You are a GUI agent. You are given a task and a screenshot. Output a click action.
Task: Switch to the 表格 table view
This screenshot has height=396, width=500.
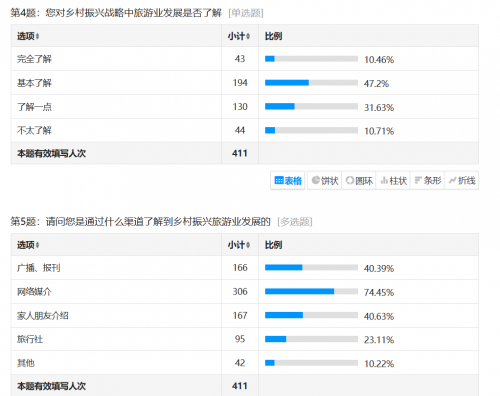coord(288,180)
